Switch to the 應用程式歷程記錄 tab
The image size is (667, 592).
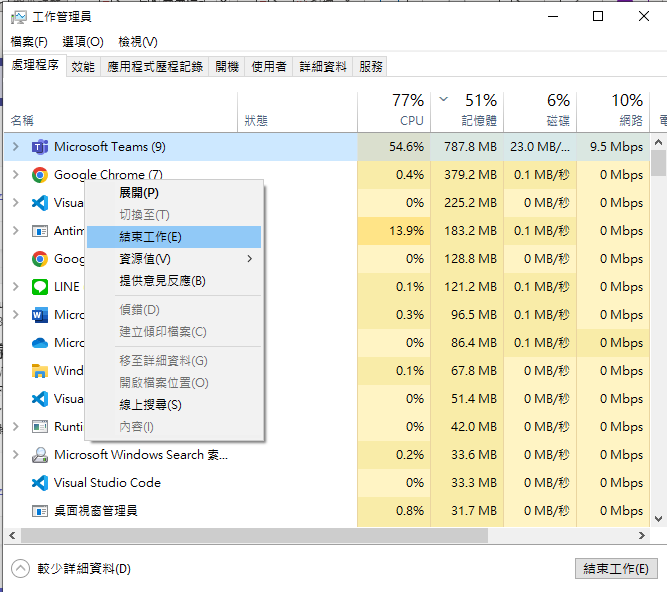click(x=155, y=67)
